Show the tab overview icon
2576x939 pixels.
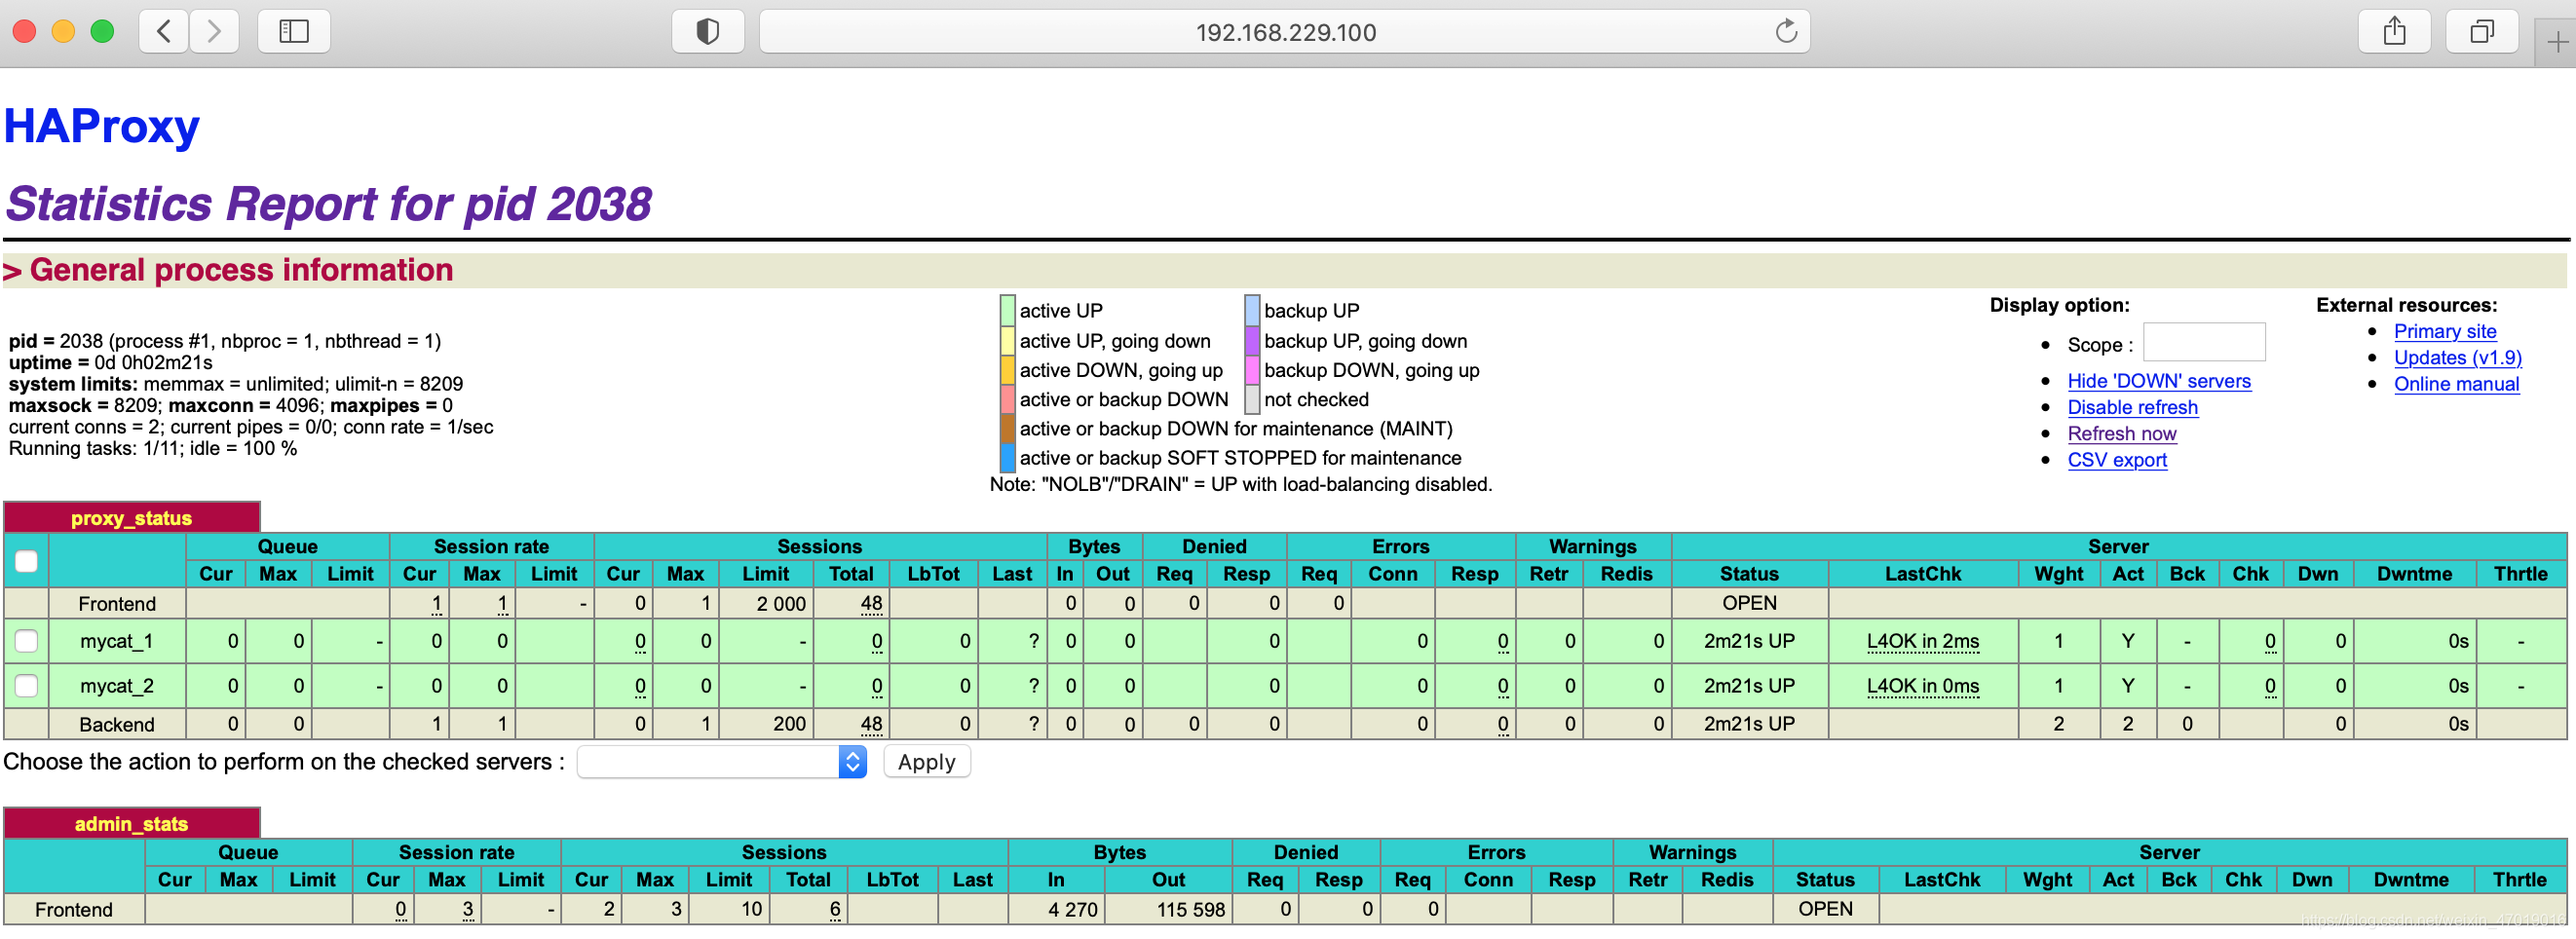coord(2481,32)
